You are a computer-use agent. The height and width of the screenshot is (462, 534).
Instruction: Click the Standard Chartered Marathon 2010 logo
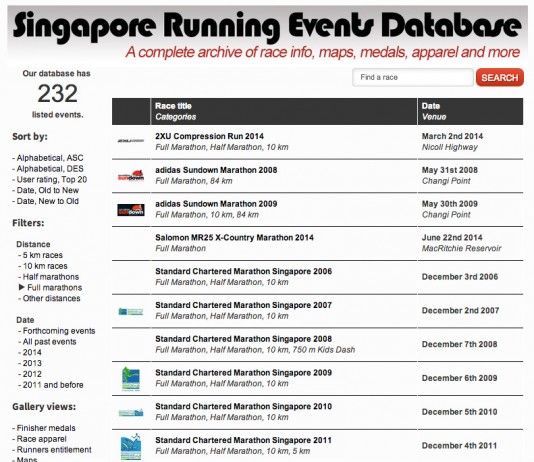pyautogui.click(x=131, y=413)
